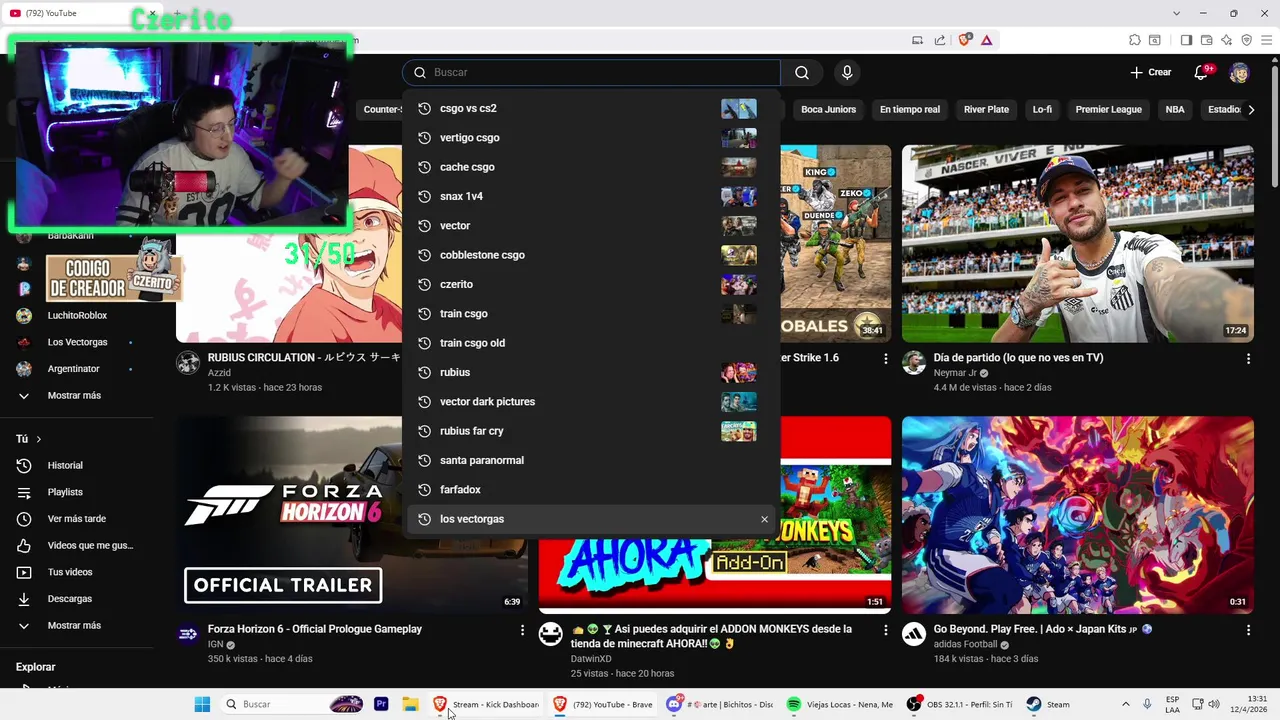Click the search magnifier button
The image size is (1280, 720).
tap(802, 72)
